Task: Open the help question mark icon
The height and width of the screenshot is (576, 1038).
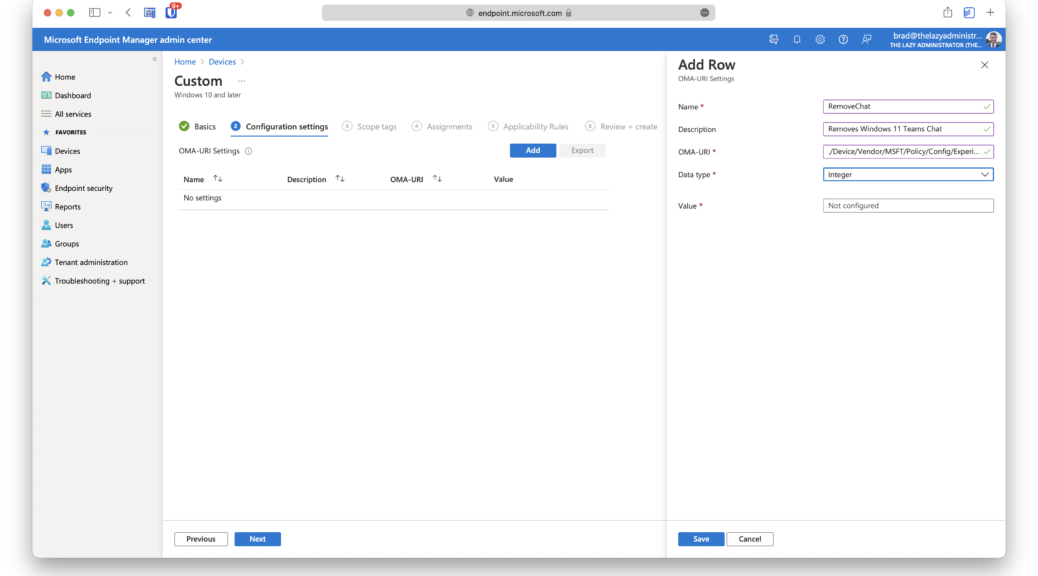Action: click(843, 40)
